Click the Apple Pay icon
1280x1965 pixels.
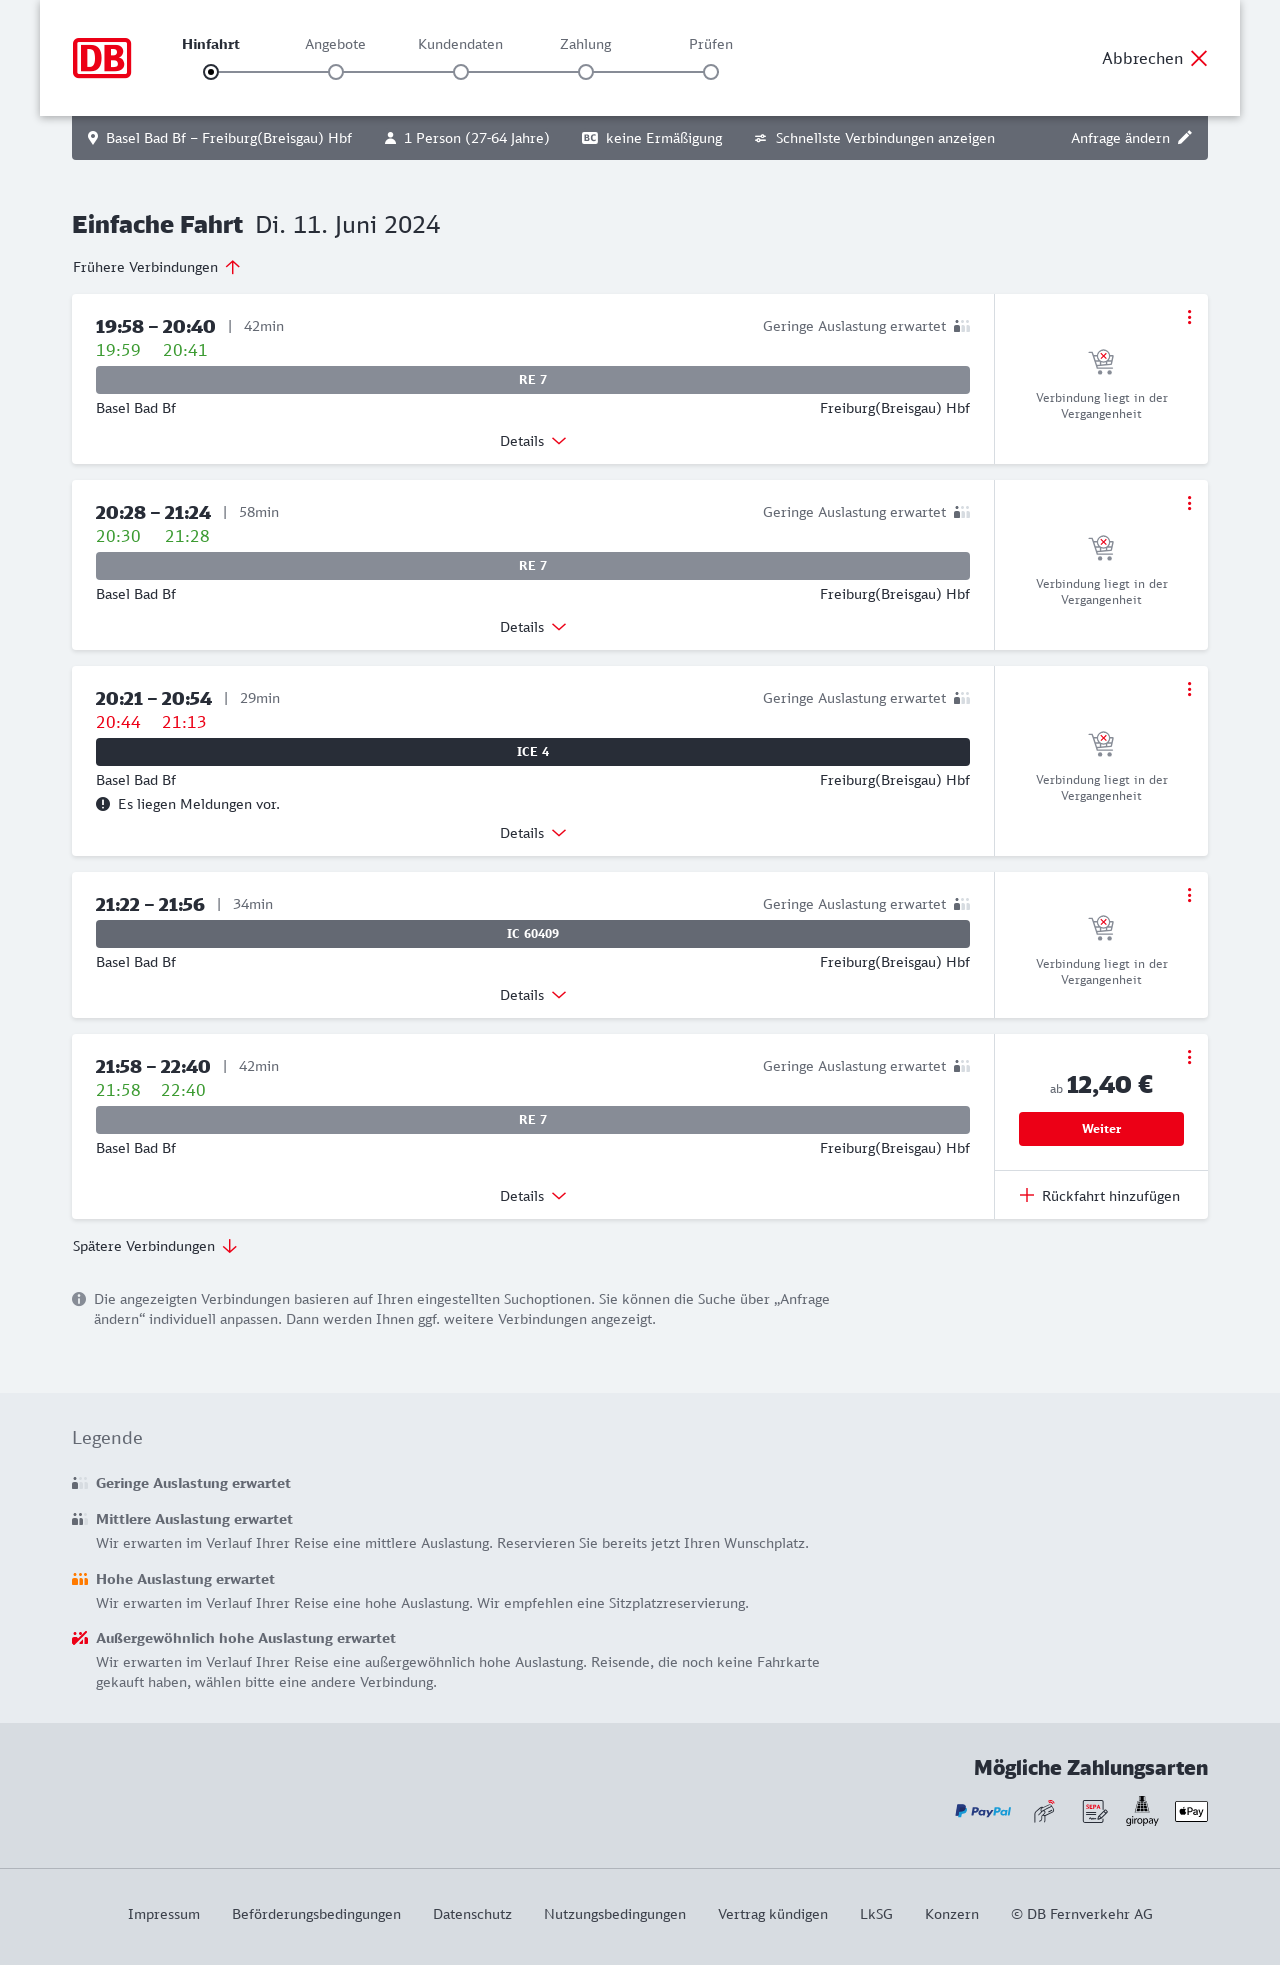pos(1191,1811)
